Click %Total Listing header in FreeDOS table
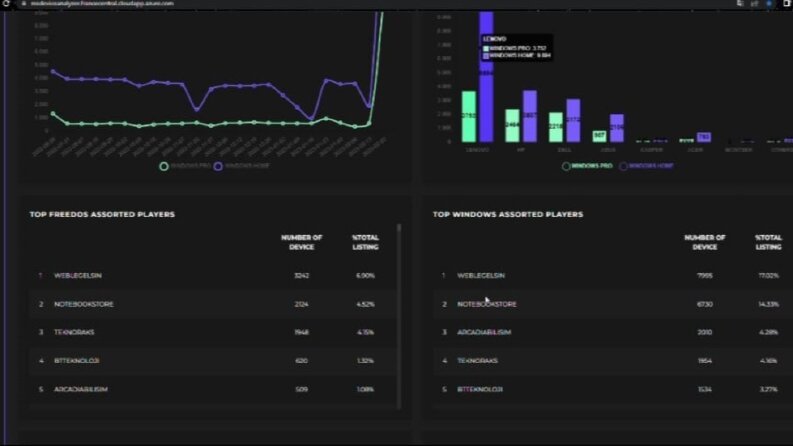The width and height of the screenshot is (793, 446). tap(365, 242)
